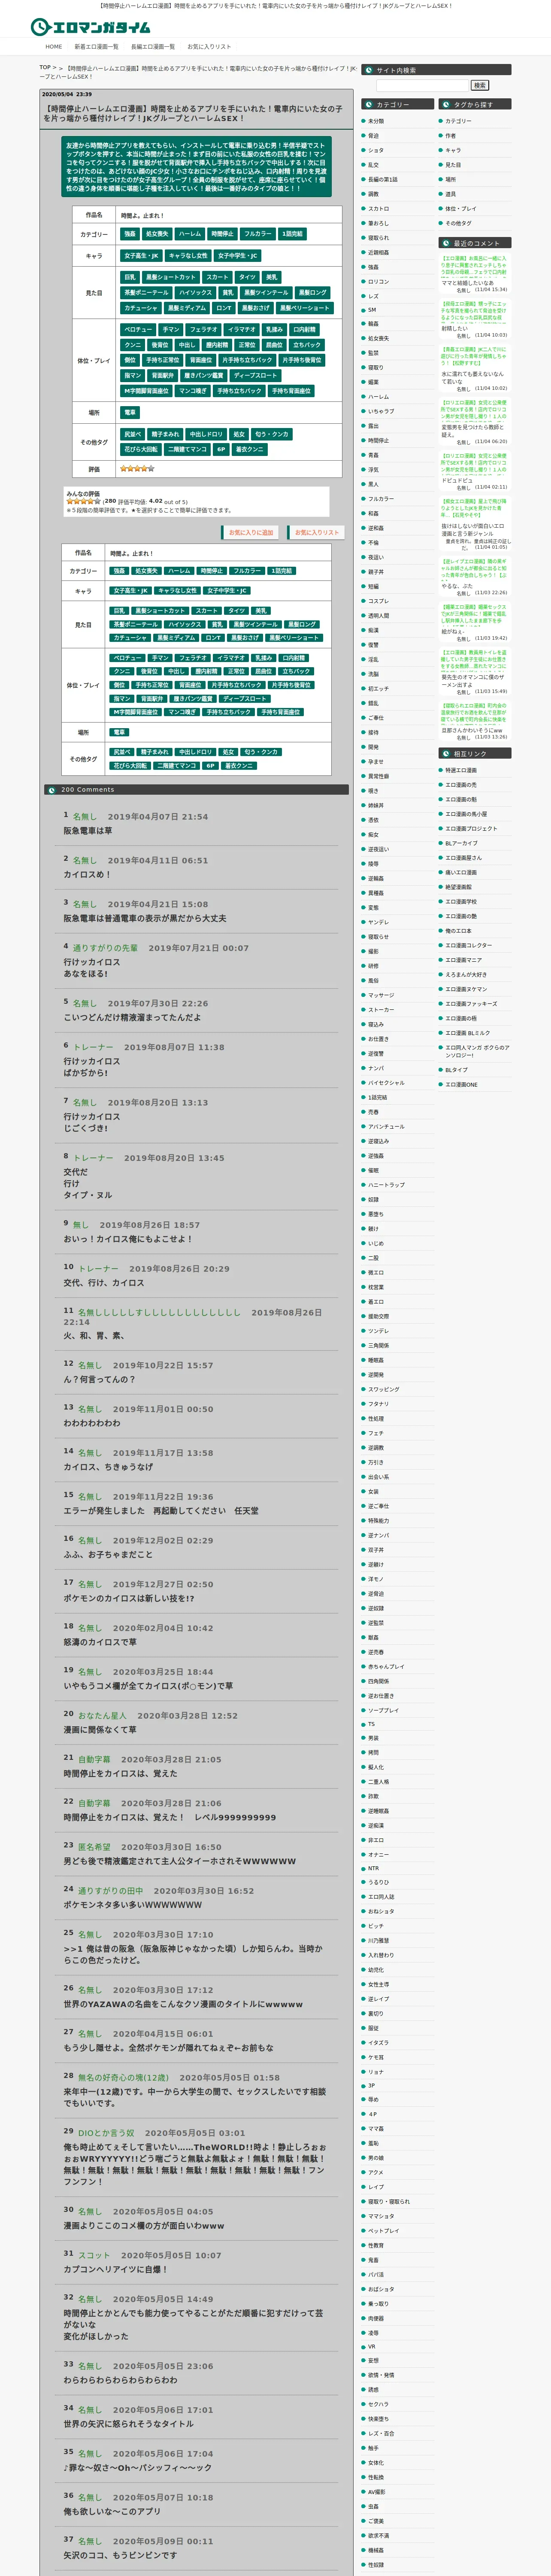The height and width of the screenshot is (2576, 551).
Task: Click the post date 2020/05/04 23:39
Action: 66,94
